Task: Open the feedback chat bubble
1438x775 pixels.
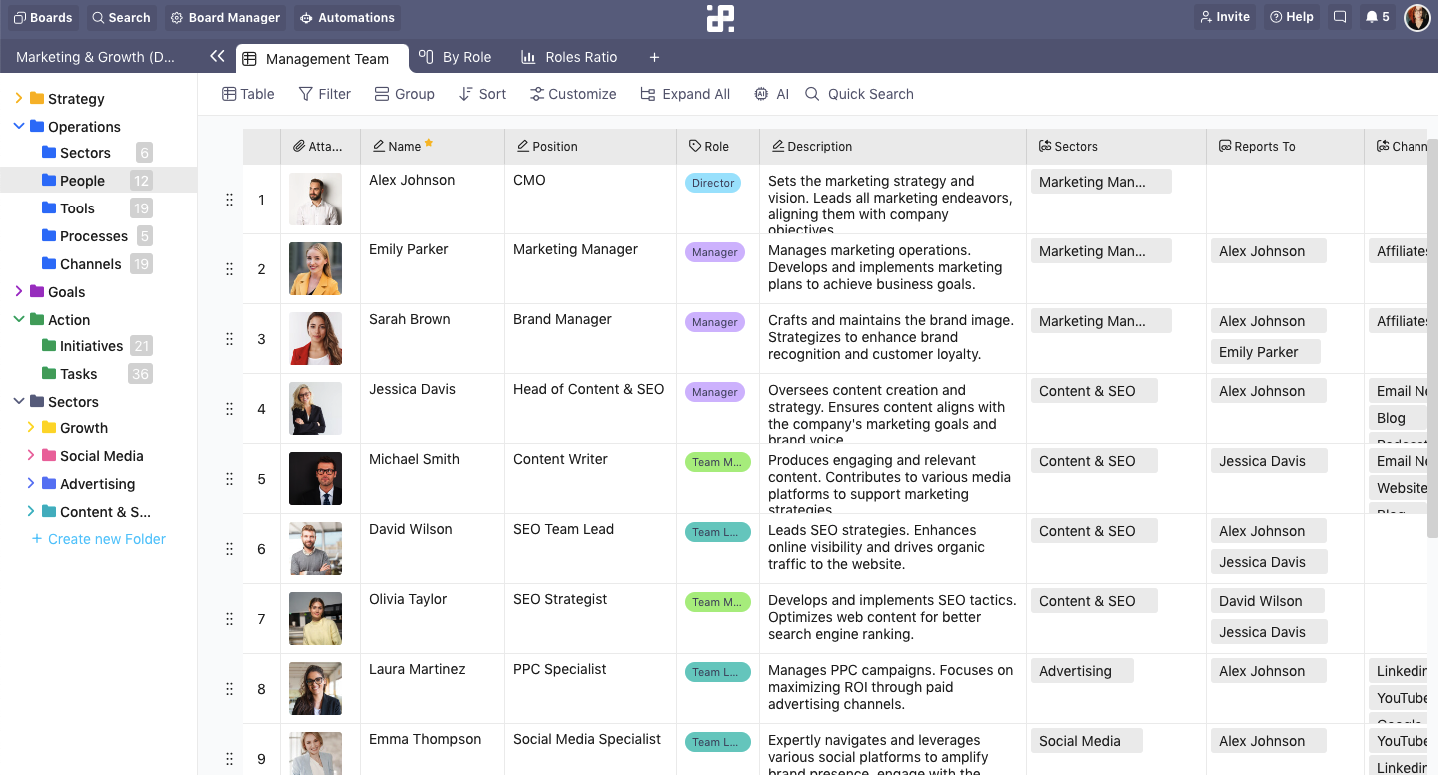Action: (x=1340, y=16)
